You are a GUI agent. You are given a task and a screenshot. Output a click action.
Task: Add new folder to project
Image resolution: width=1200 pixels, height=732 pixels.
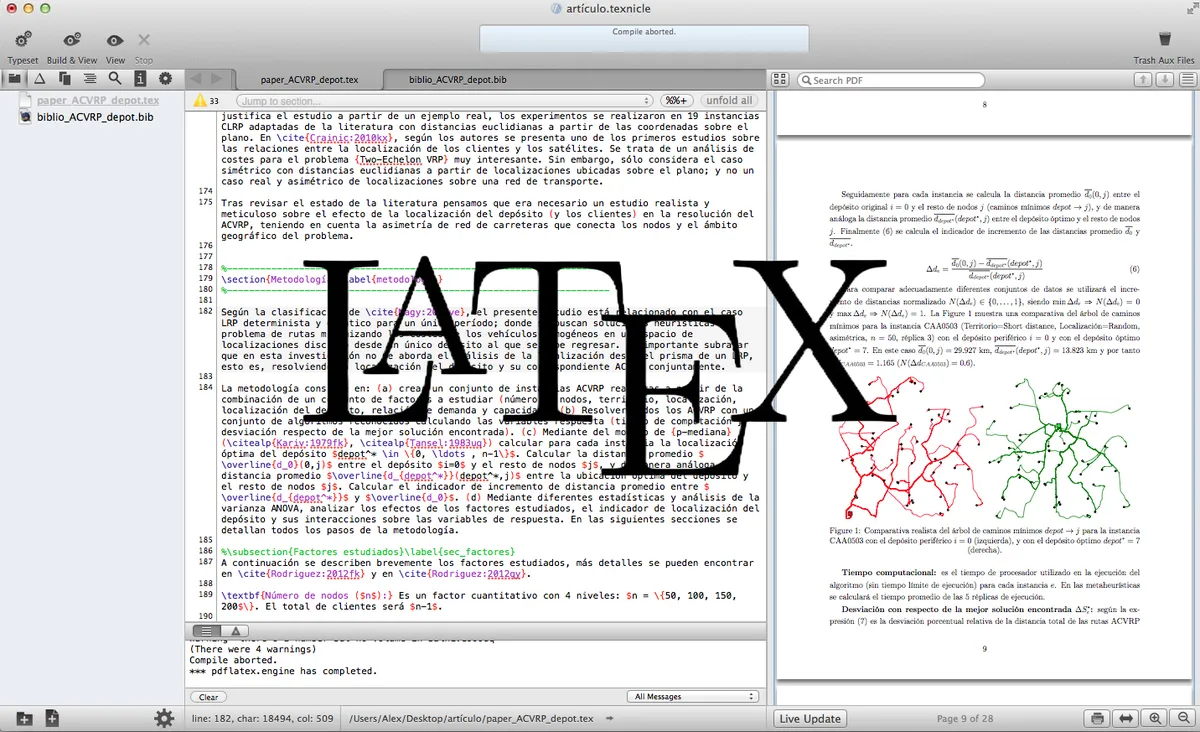click(x=24, y=718)
